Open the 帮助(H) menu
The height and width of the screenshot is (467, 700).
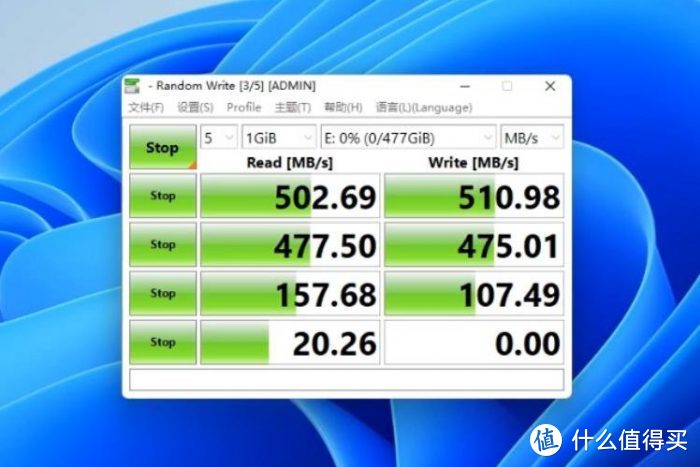[x=343, y=108]
